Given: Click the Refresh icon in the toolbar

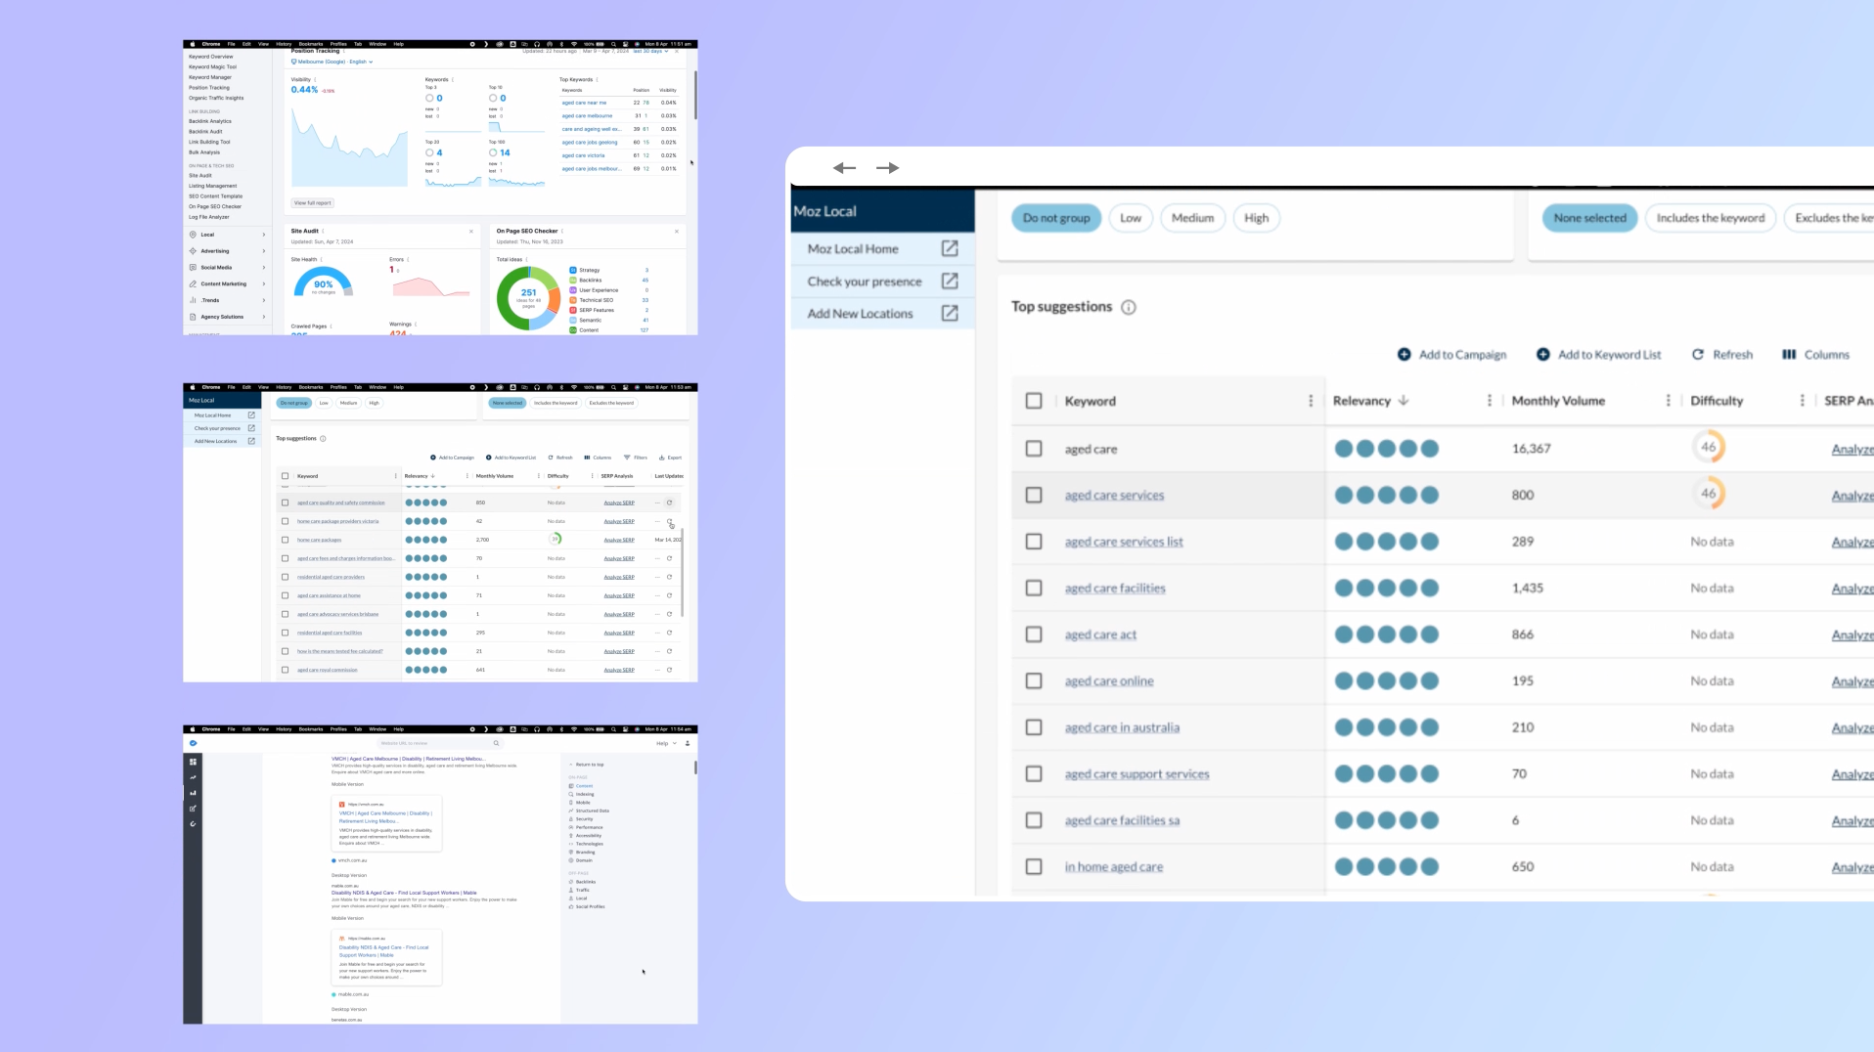Looking at the screenshot, I should tap(1697, 355).
